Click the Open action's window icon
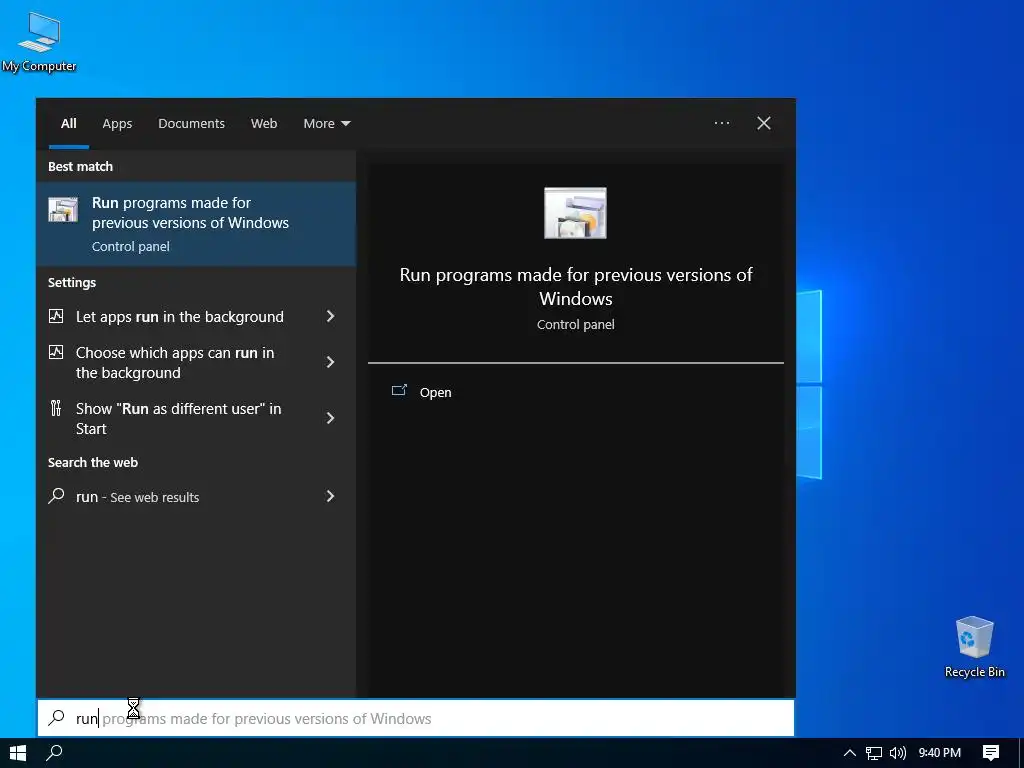 point(399,391)
